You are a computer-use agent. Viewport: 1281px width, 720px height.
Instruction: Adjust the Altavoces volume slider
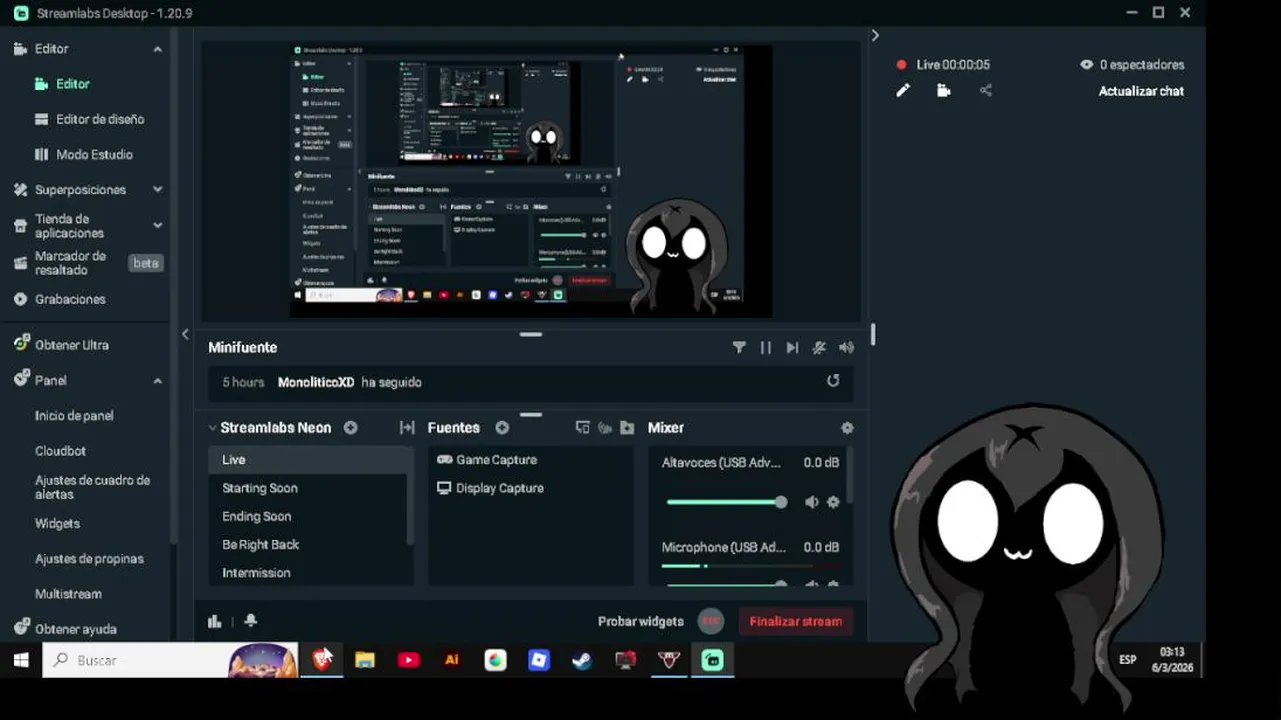(726, 502)
